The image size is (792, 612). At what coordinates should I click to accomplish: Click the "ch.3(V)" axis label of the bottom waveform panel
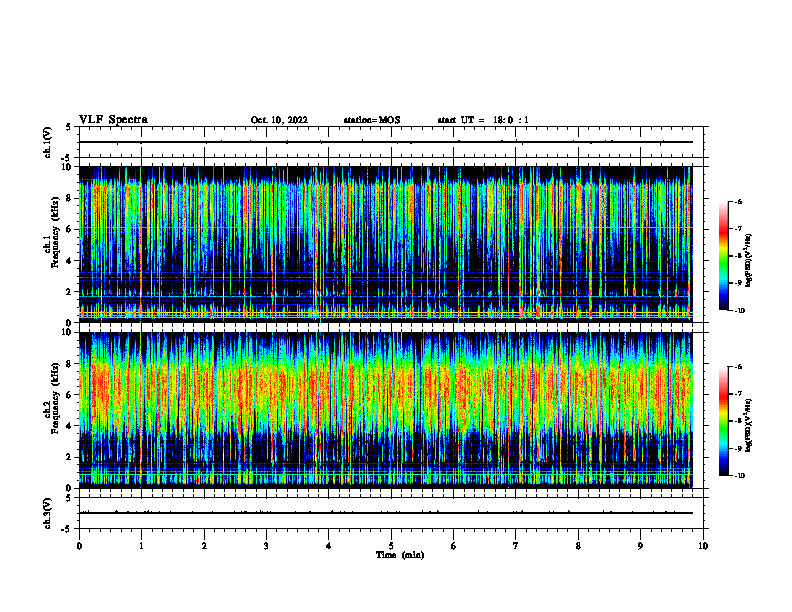tap(48, 513)
